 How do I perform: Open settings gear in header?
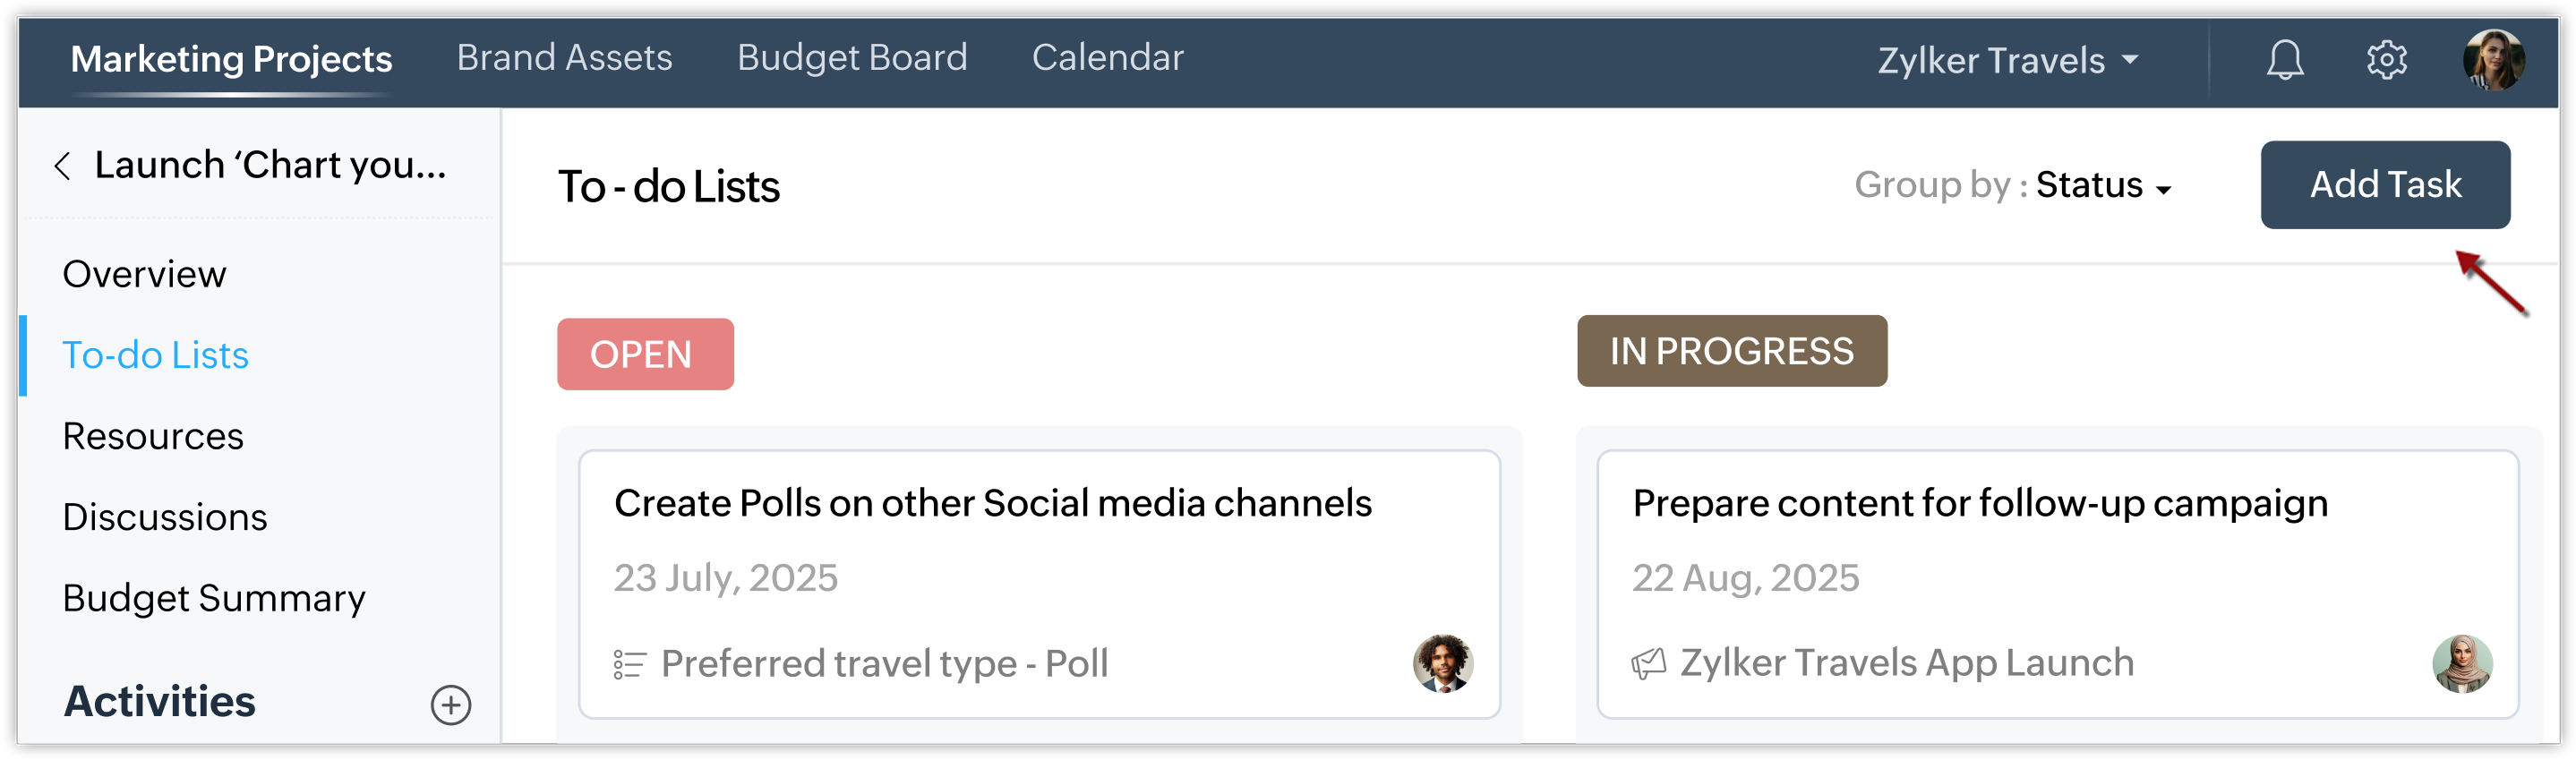coord(2386,60)
